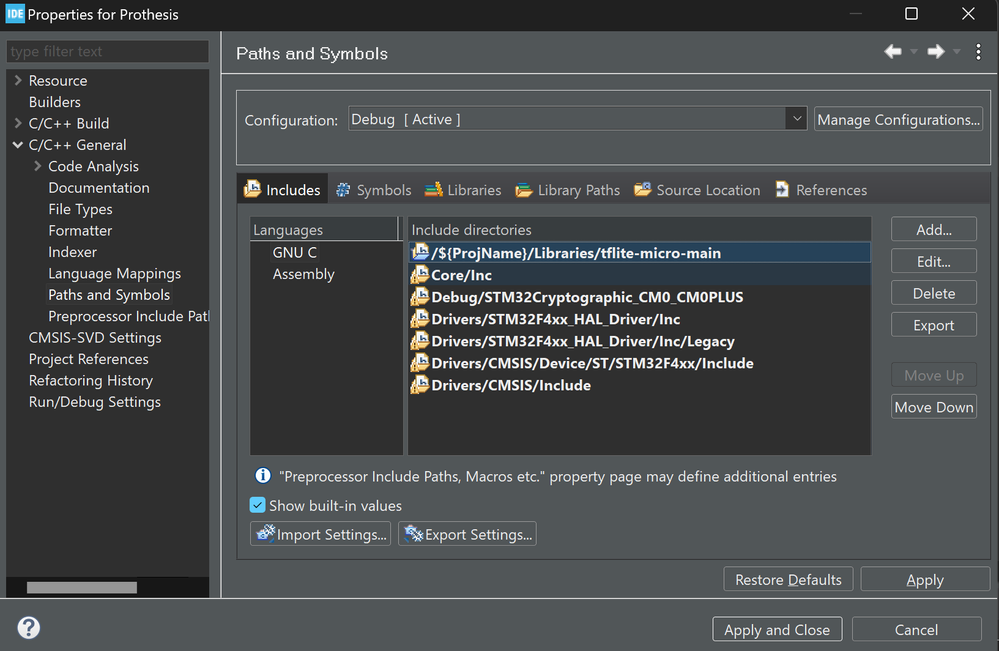
Task: Switch to the Library Paths tab
Action: click(x=567, y=190)
